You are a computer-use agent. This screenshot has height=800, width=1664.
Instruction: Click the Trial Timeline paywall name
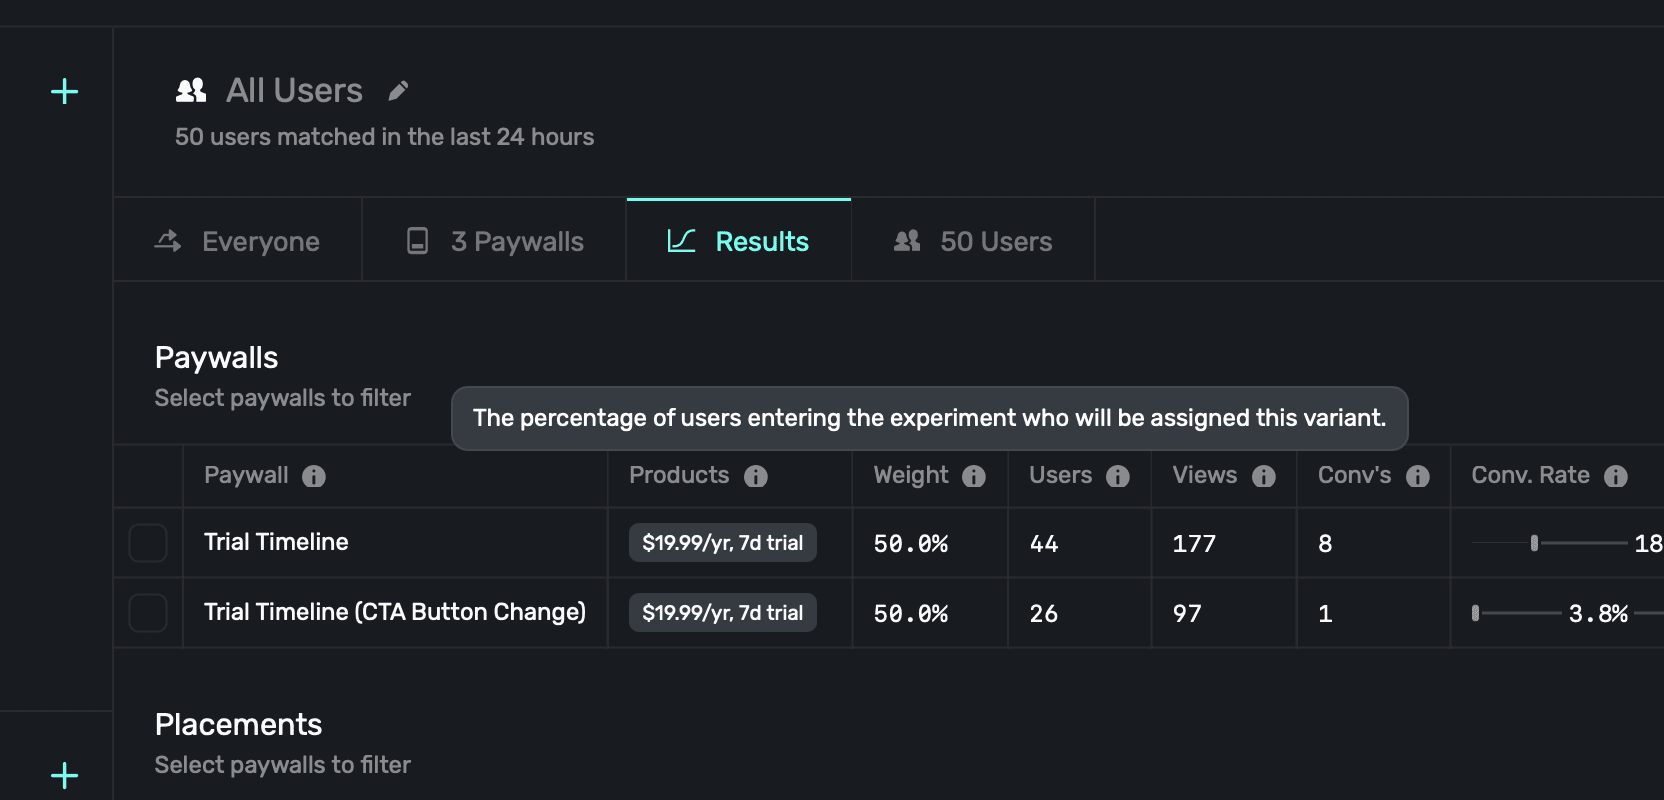pos(276,542)
